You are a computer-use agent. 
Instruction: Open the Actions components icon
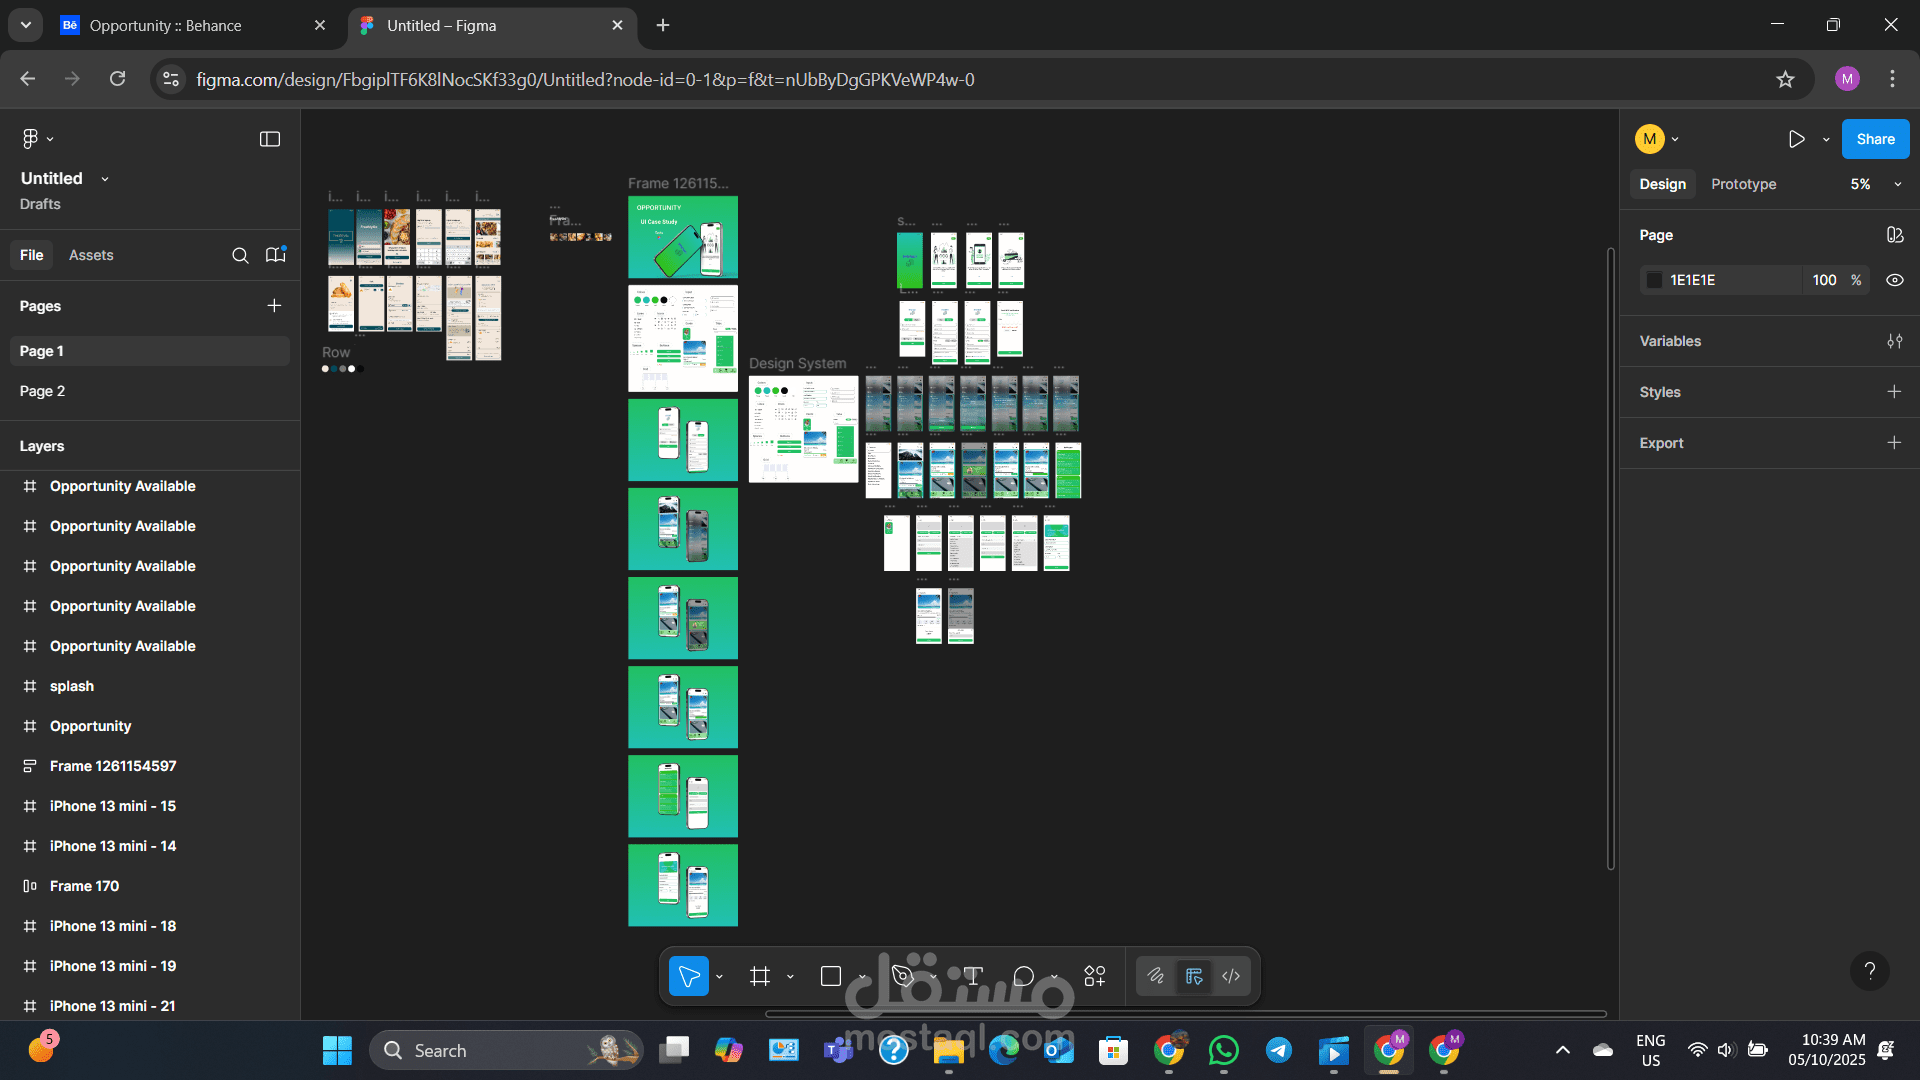(x=1095, y=976)
